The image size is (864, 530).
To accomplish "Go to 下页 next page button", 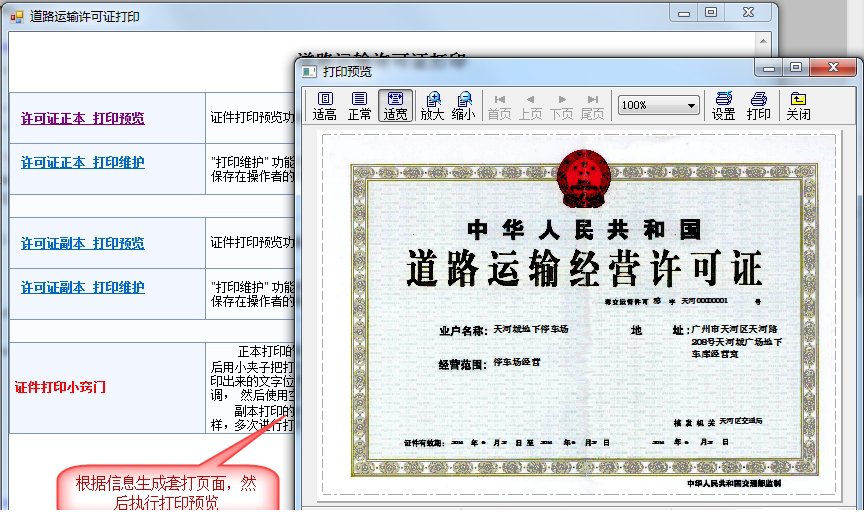I will click(562, 105).
